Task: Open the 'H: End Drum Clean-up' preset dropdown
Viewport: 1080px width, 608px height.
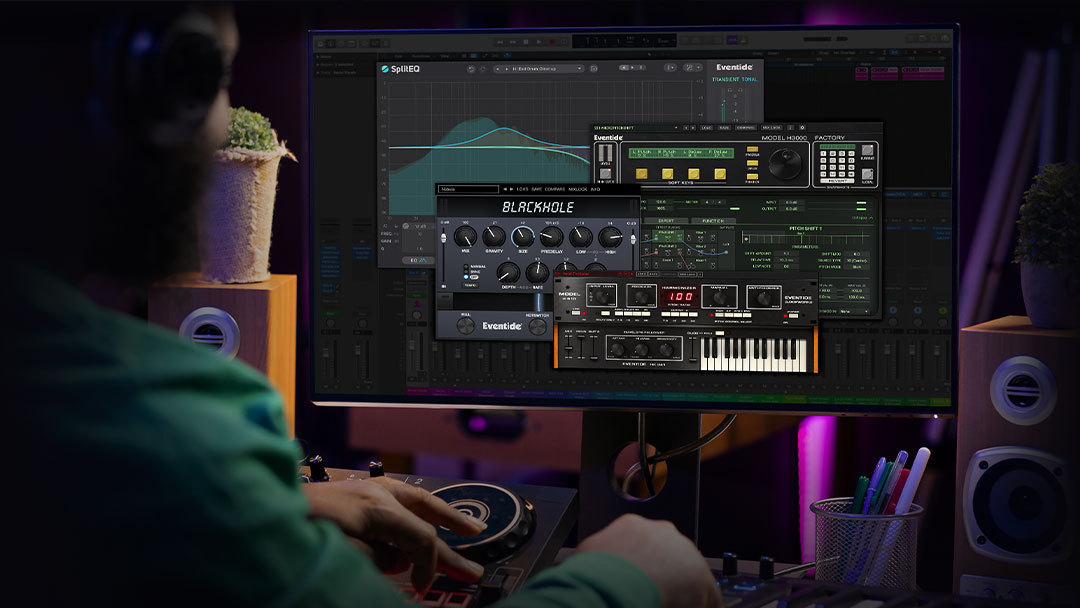Action: [x=538, y=70]
